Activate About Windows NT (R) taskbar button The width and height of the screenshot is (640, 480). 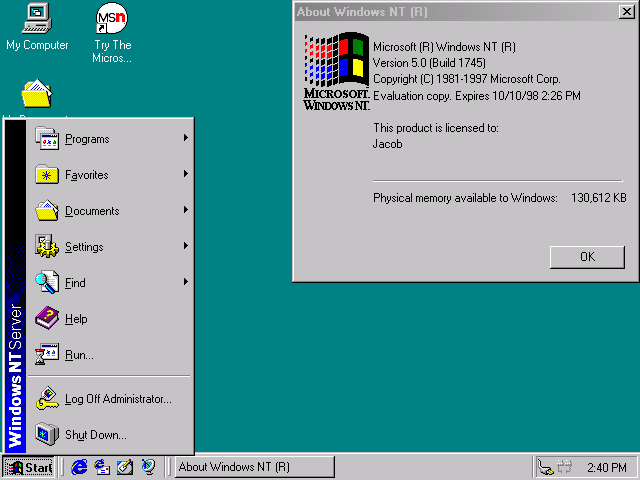255,467
